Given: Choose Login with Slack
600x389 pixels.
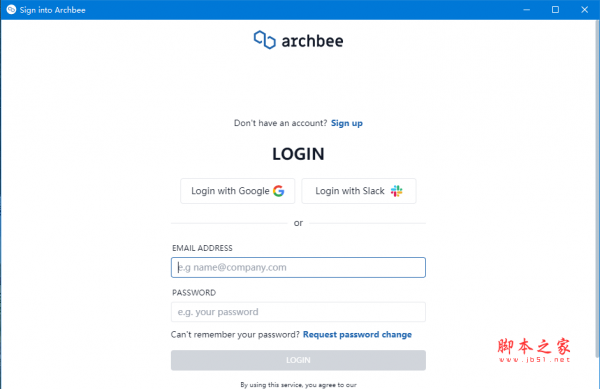Looking at the screenshot, I should (359, 191).
